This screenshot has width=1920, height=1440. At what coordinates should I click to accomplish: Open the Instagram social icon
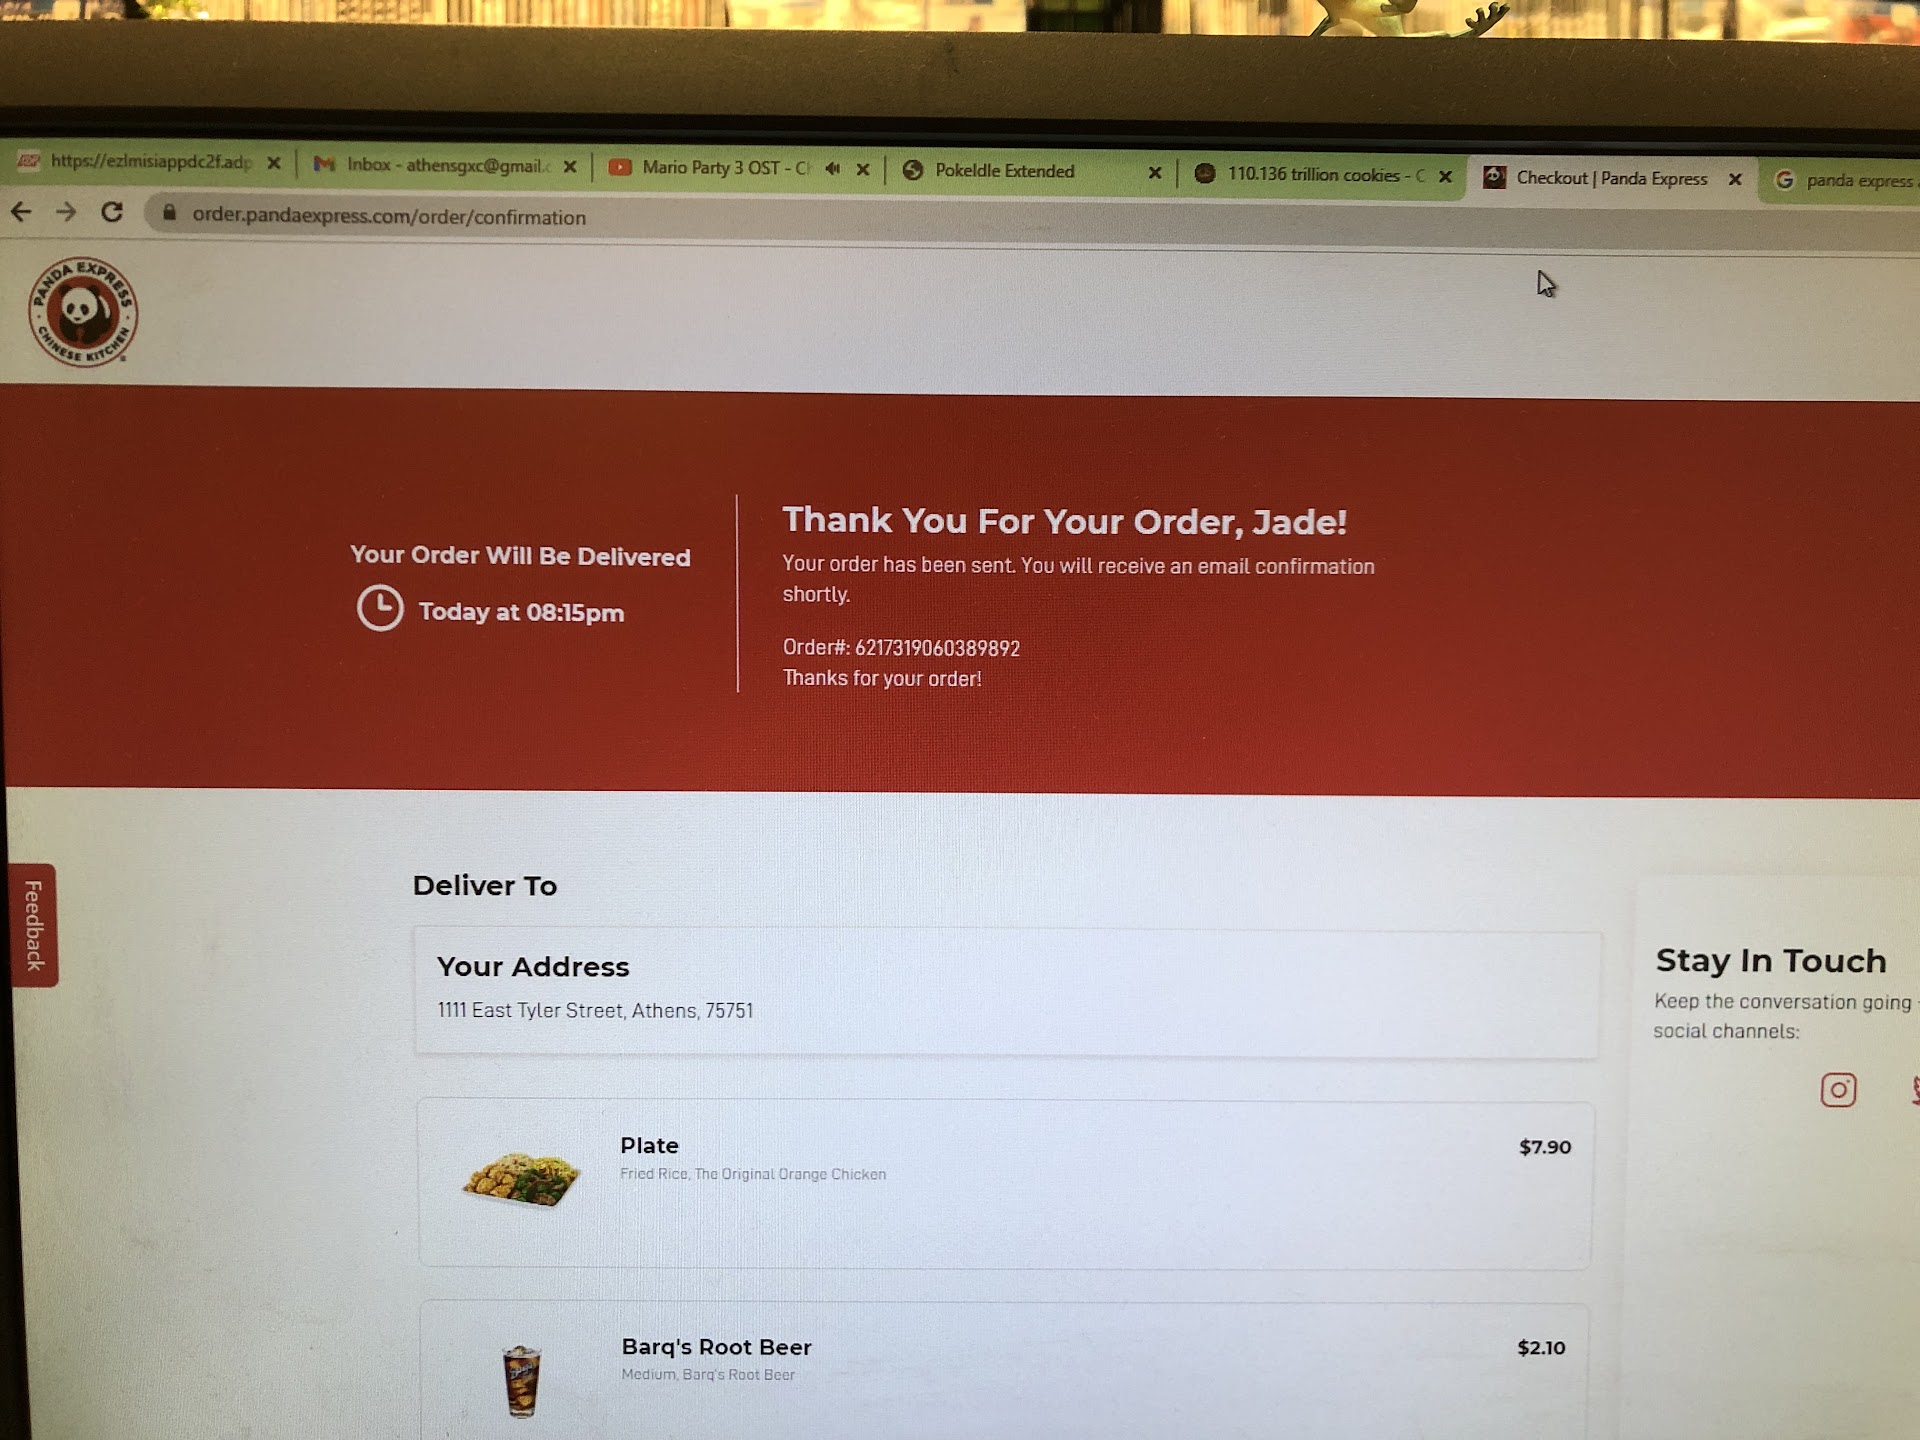1838,1089
